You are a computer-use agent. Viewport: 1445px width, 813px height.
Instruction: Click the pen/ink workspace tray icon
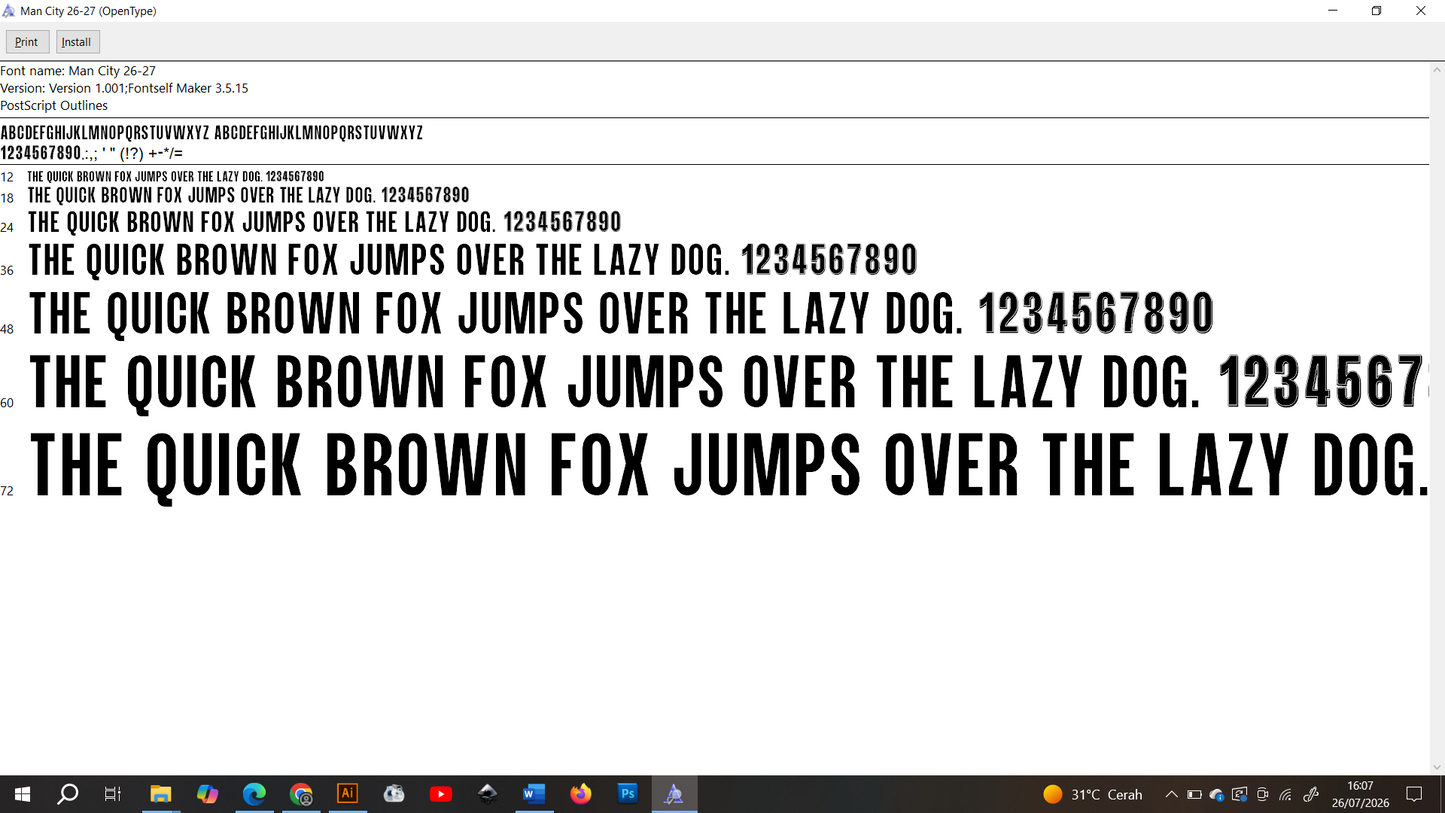click(x=1310, y=794)
